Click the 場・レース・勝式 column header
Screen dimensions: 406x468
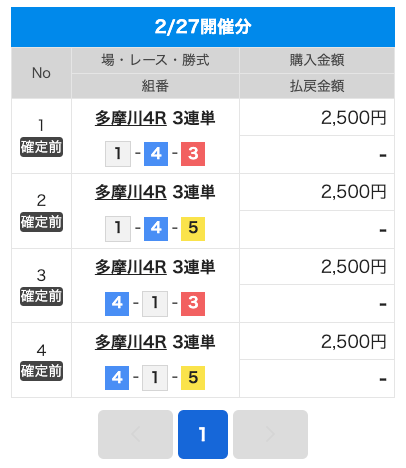155,60
